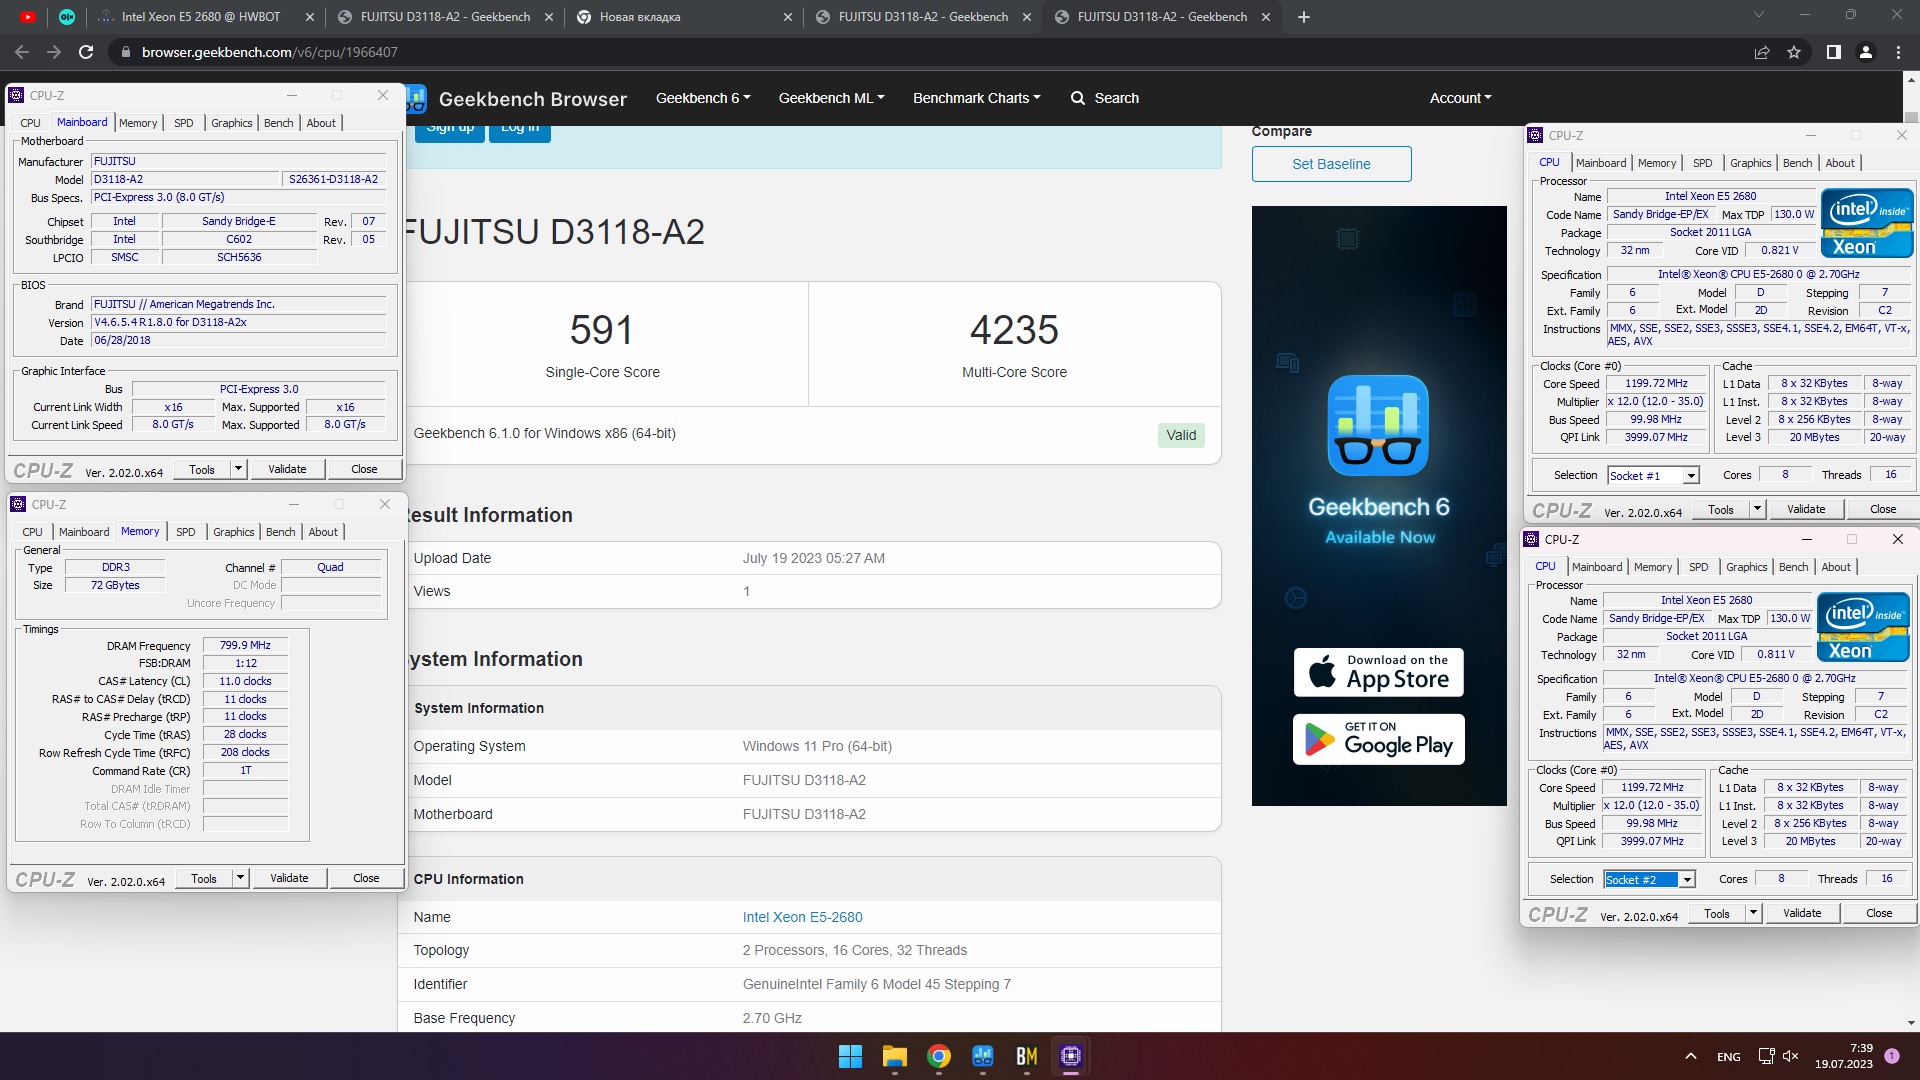The height and width of the screenshot is (1080, 1920).
Task: Switch to CPU tab in Mainboard CPU-Z window
Action: click(31, 123)
